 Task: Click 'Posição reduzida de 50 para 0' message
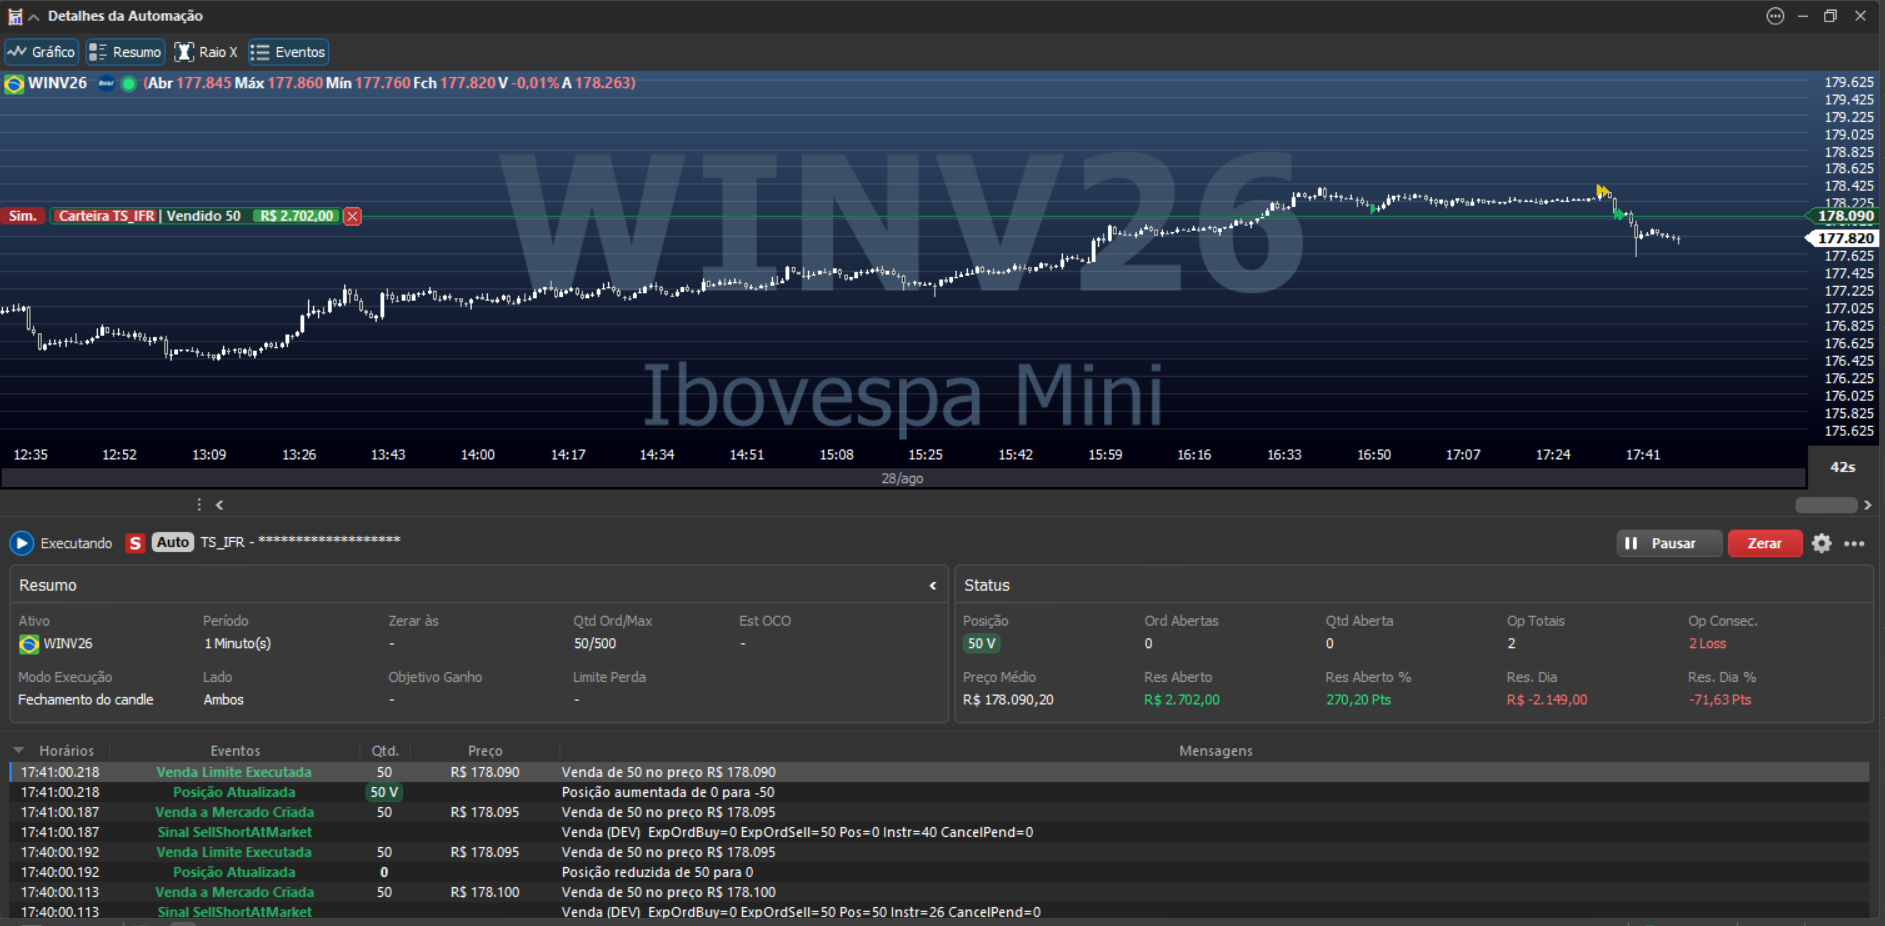coord(657,872)
